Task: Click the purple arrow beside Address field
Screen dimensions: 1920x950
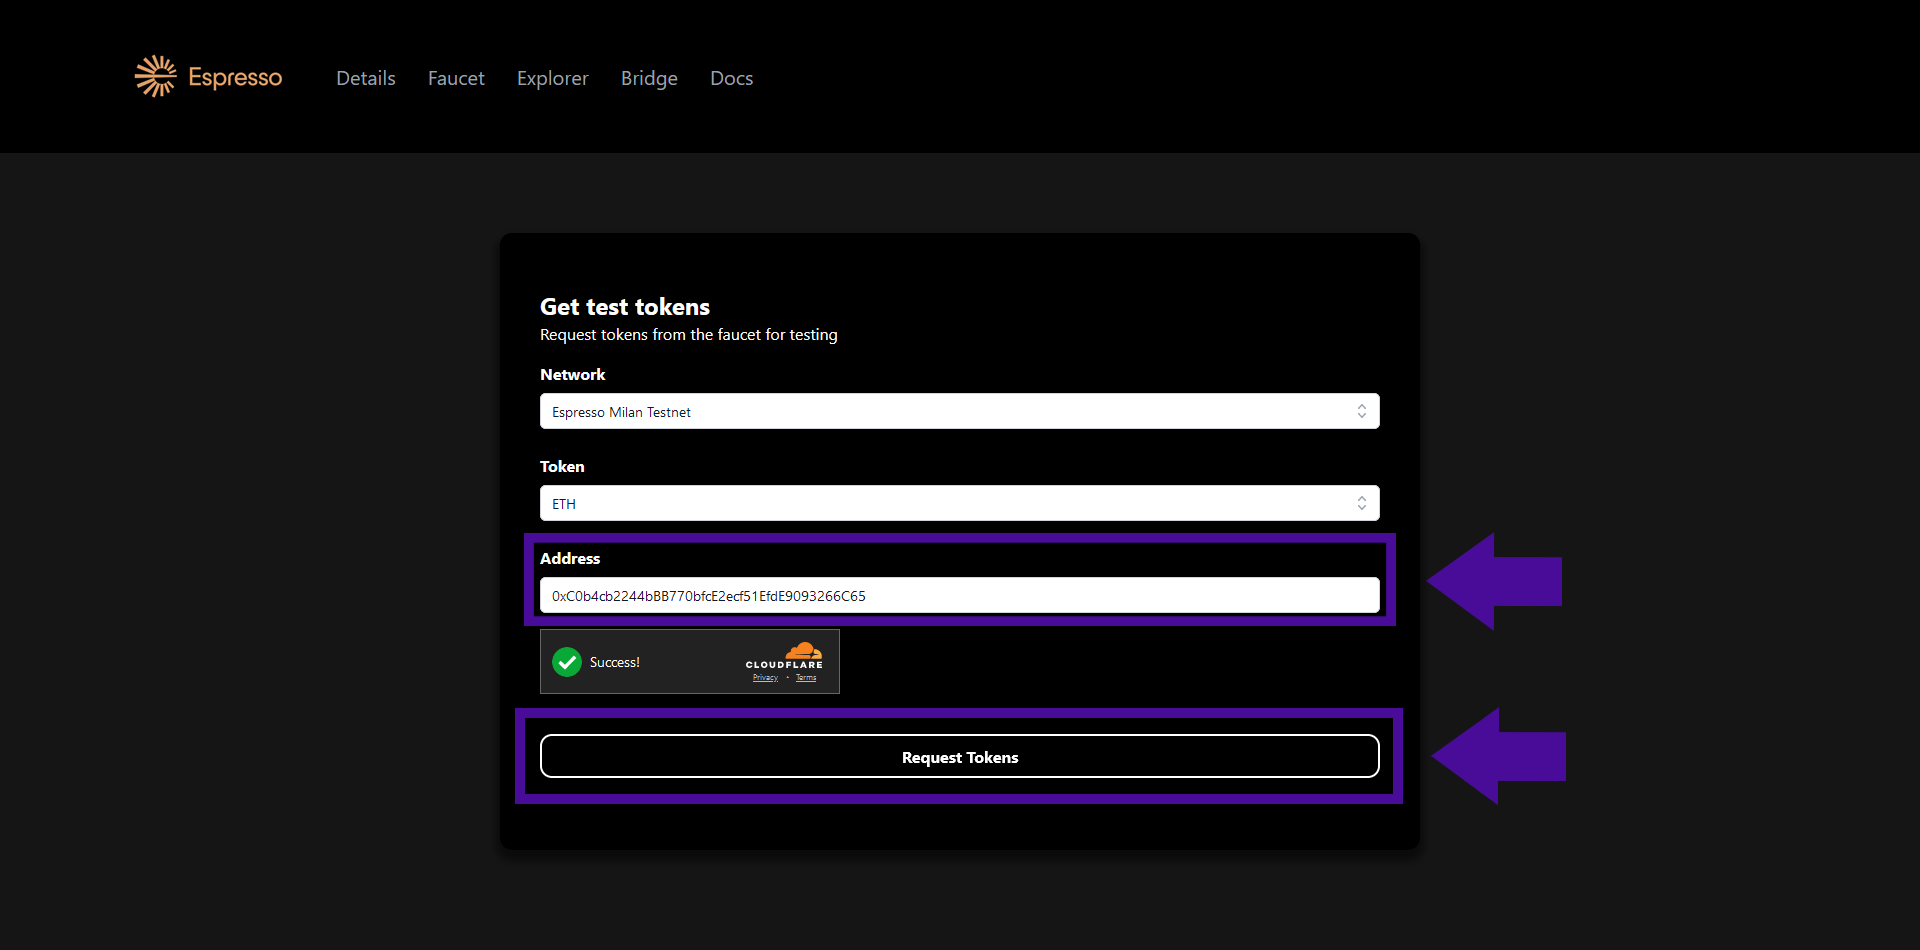Action: tap(1493, 582)
